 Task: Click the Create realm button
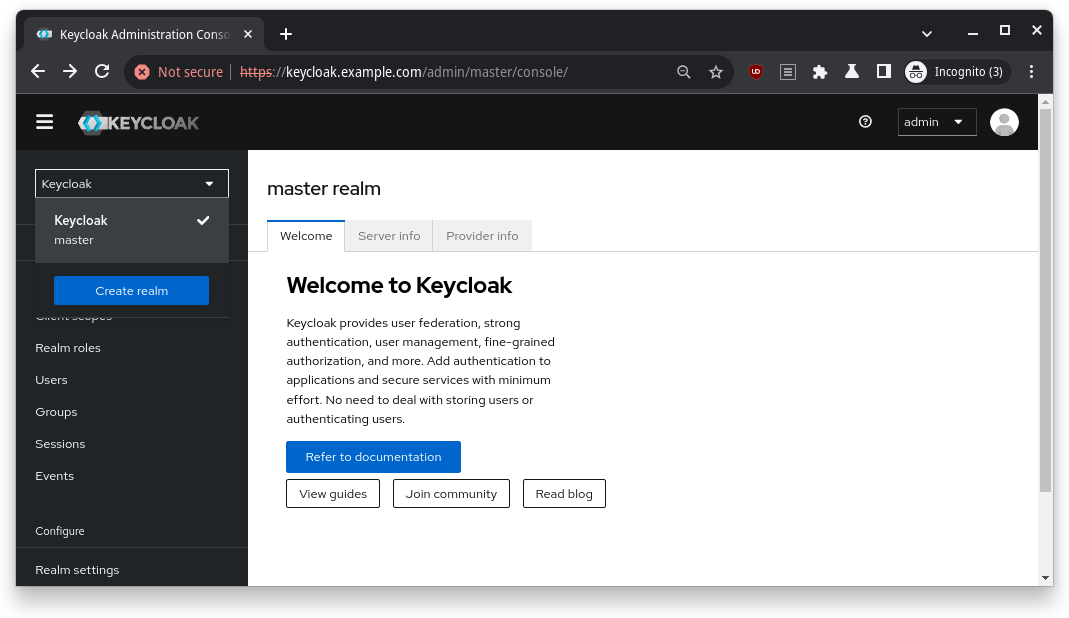[x=132, y=291]
